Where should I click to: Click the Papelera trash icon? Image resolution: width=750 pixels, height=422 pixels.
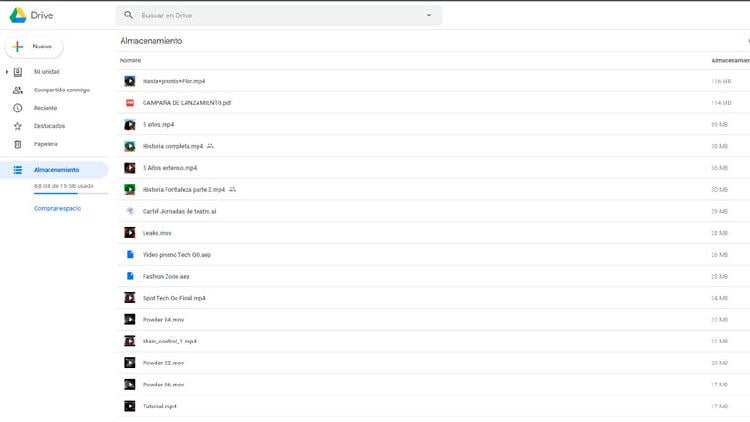(x=18, y=144)
